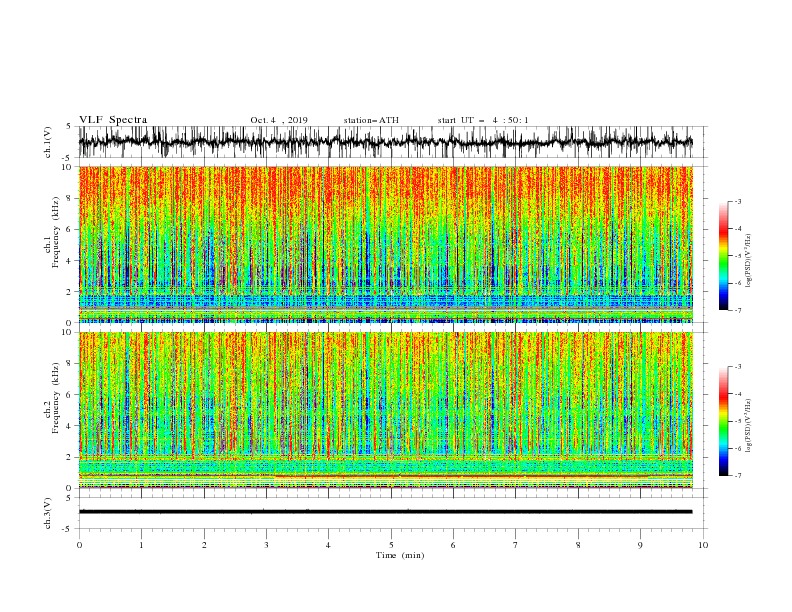Select the ch.1 "Frequency (kHz)" axis label
This screenshot has width=792, height=612.
coord(56,233)
